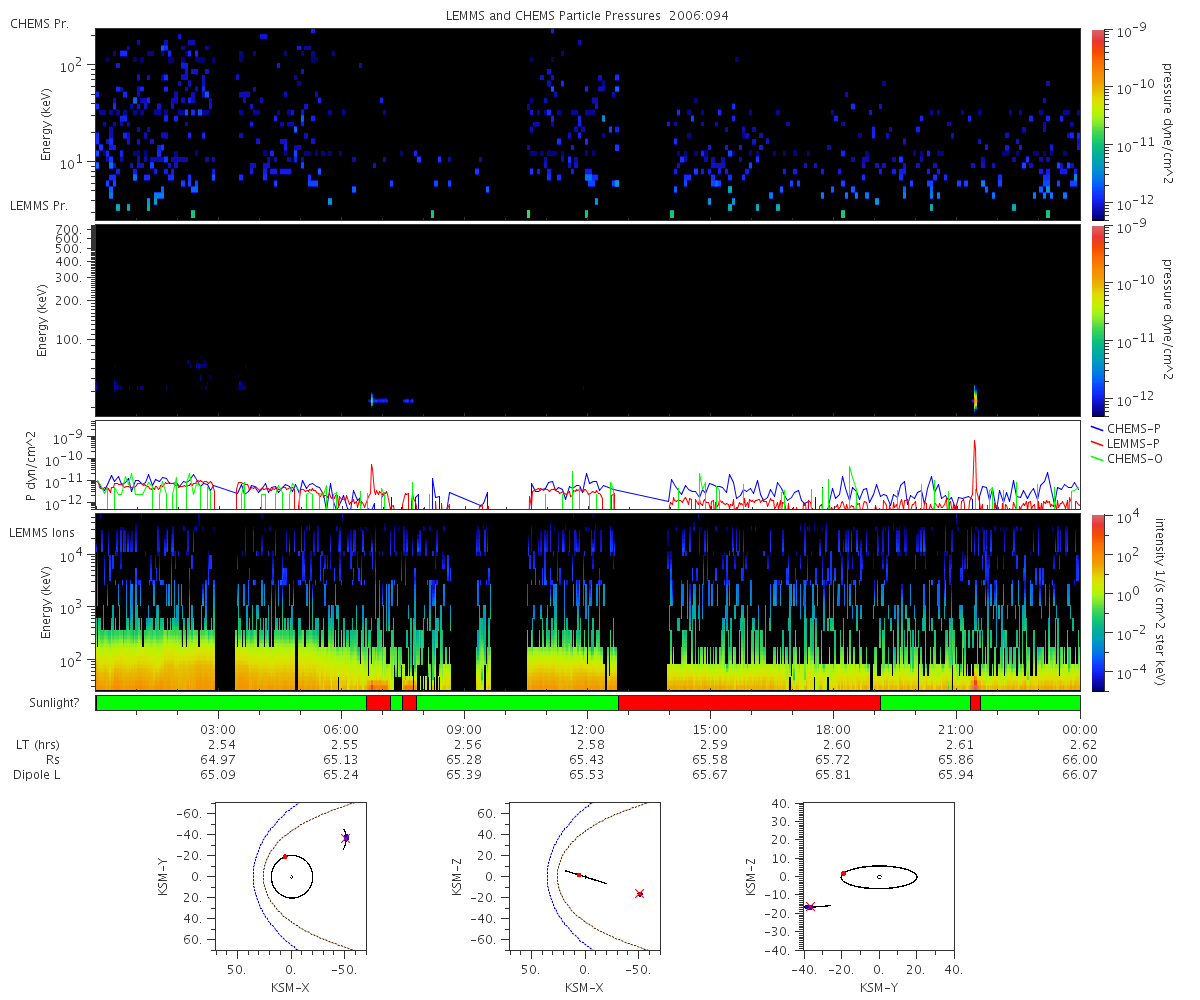Click the CHEMS-P legend entry
The height and width of the screenshot is (1000, 1200).
(1136, 428)
